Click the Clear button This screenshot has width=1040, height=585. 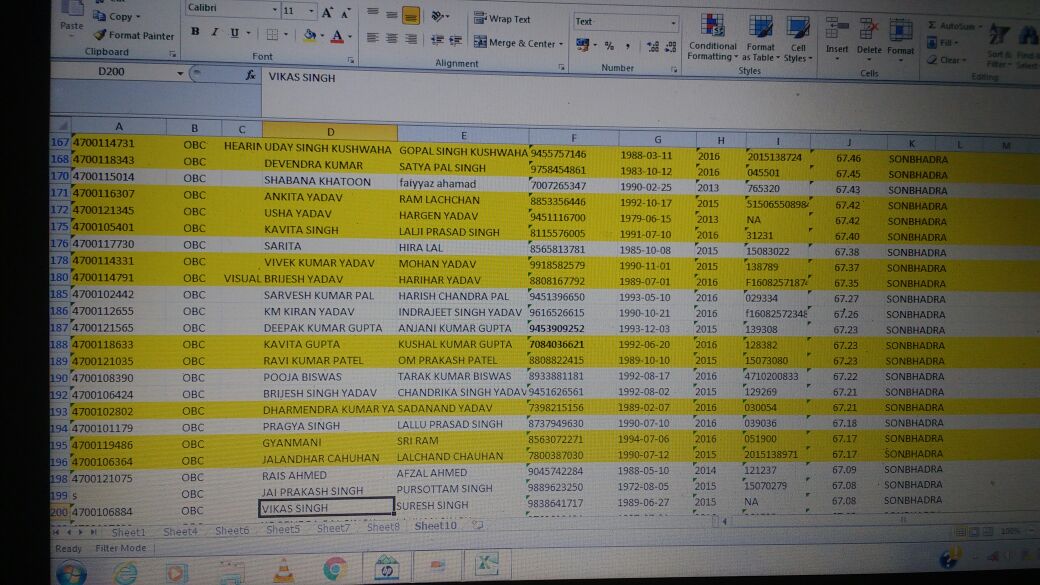point(947,60)
